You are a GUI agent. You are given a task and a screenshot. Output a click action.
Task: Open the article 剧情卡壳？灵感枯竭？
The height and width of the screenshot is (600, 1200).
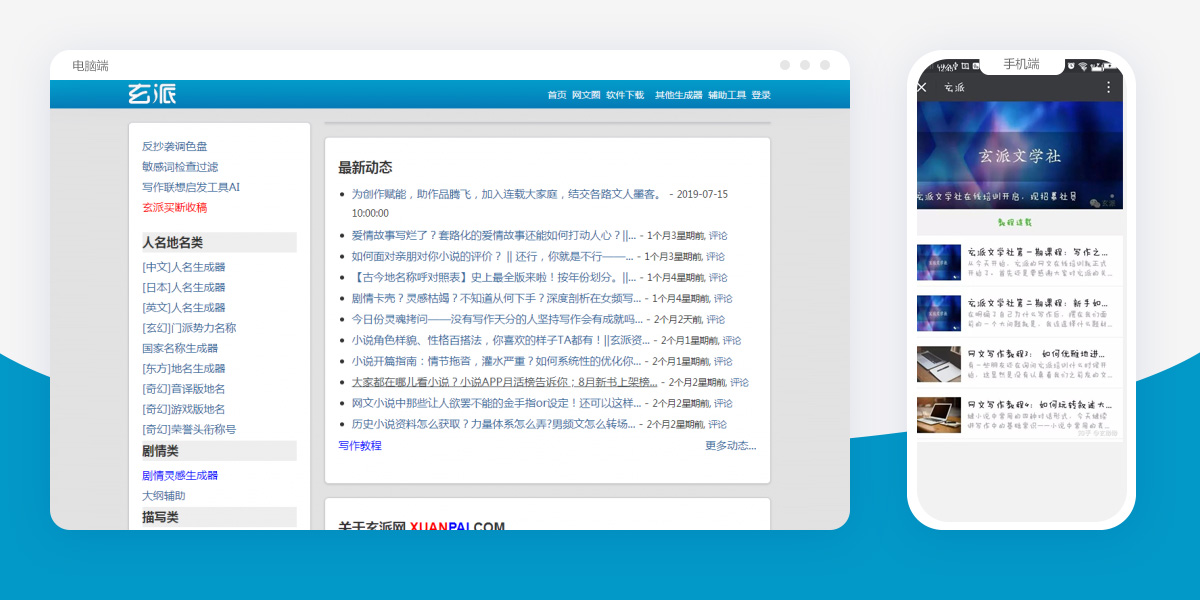(x=496, y=298)
